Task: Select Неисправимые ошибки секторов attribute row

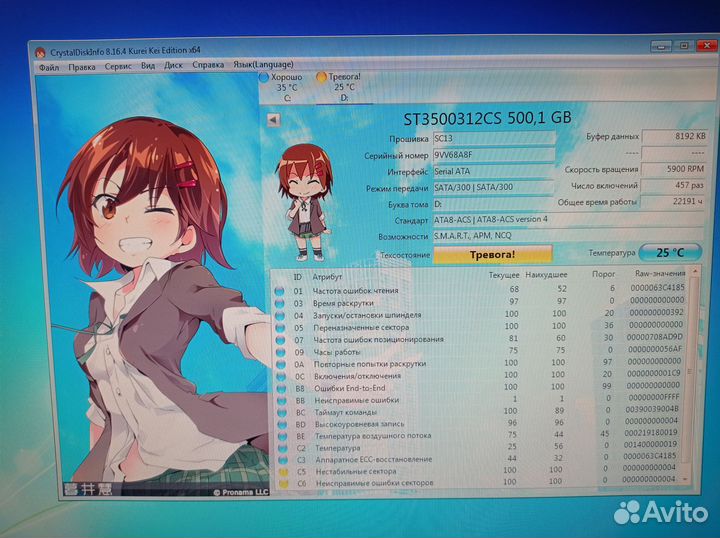Action: pos(478,482)
